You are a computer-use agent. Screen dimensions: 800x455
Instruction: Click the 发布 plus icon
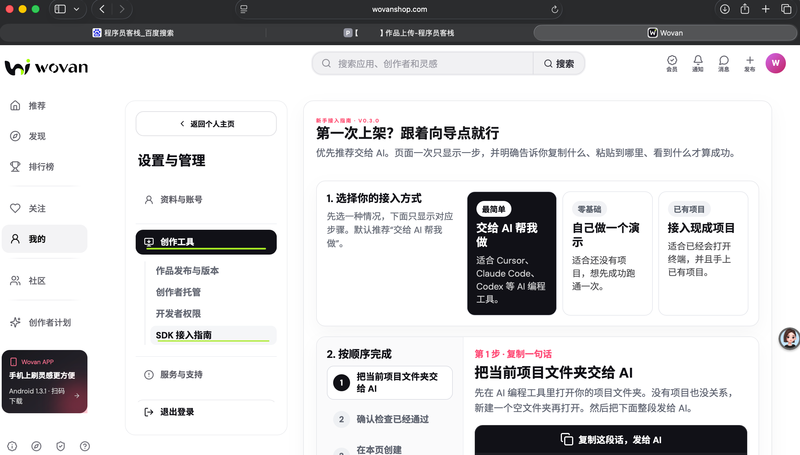click(749, 63)
